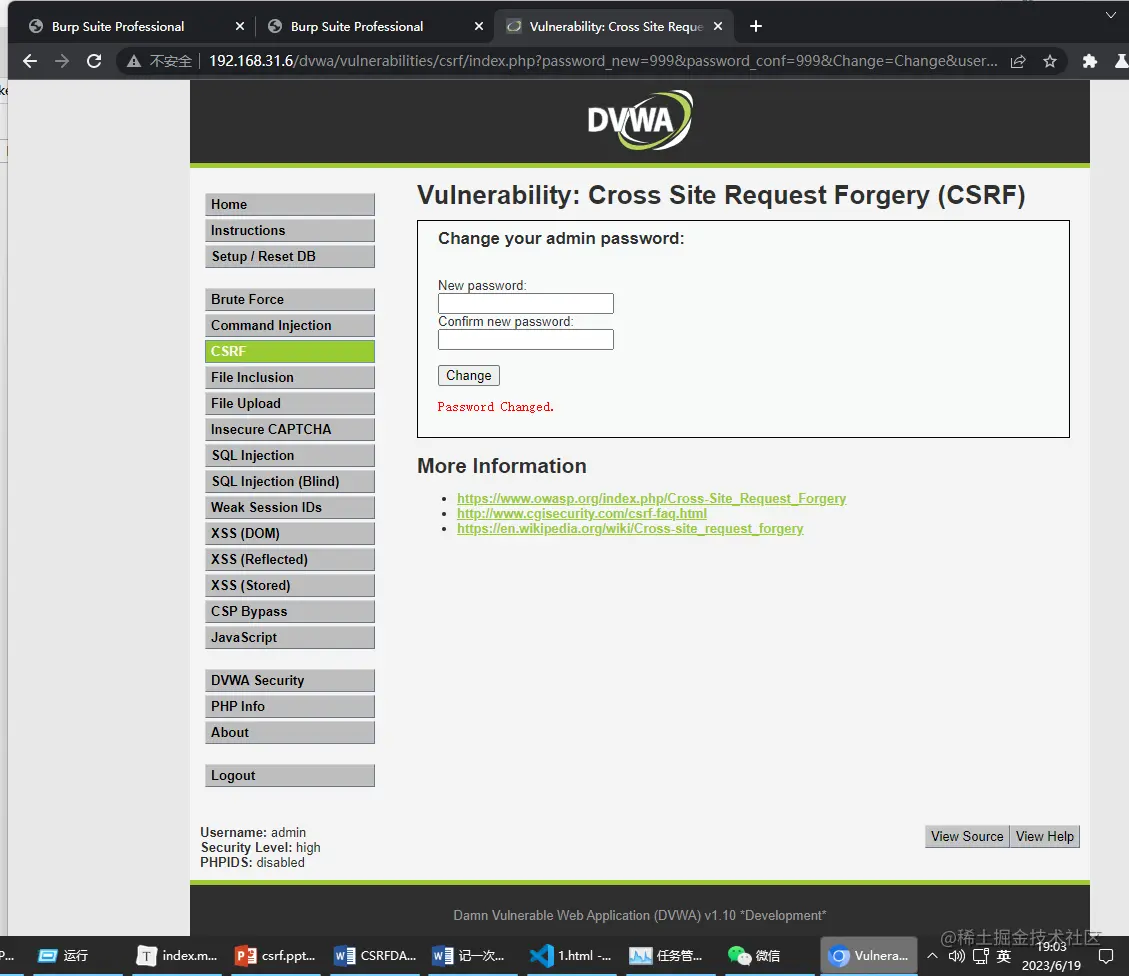1129x976 pixels.
Task: Open Weak Session IDs page
Action: (289, 507)
